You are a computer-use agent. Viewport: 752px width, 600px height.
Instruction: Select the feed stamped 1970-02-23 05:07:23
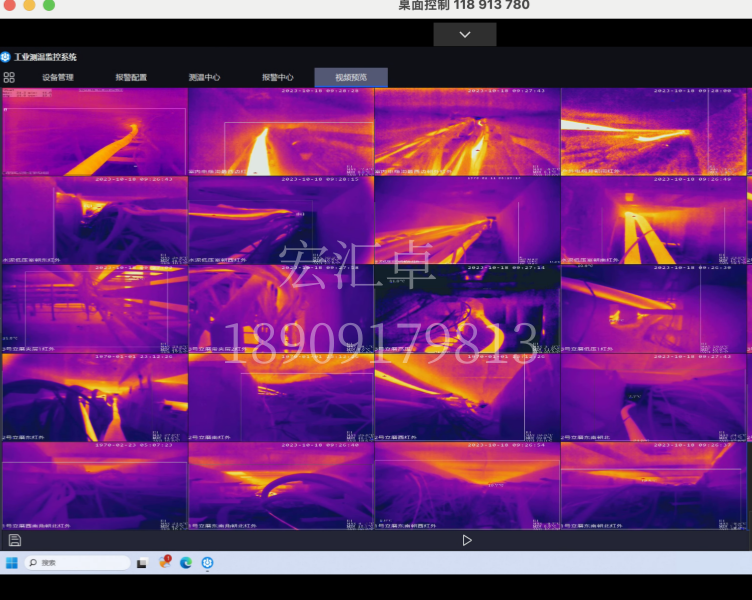coord(95,486)
